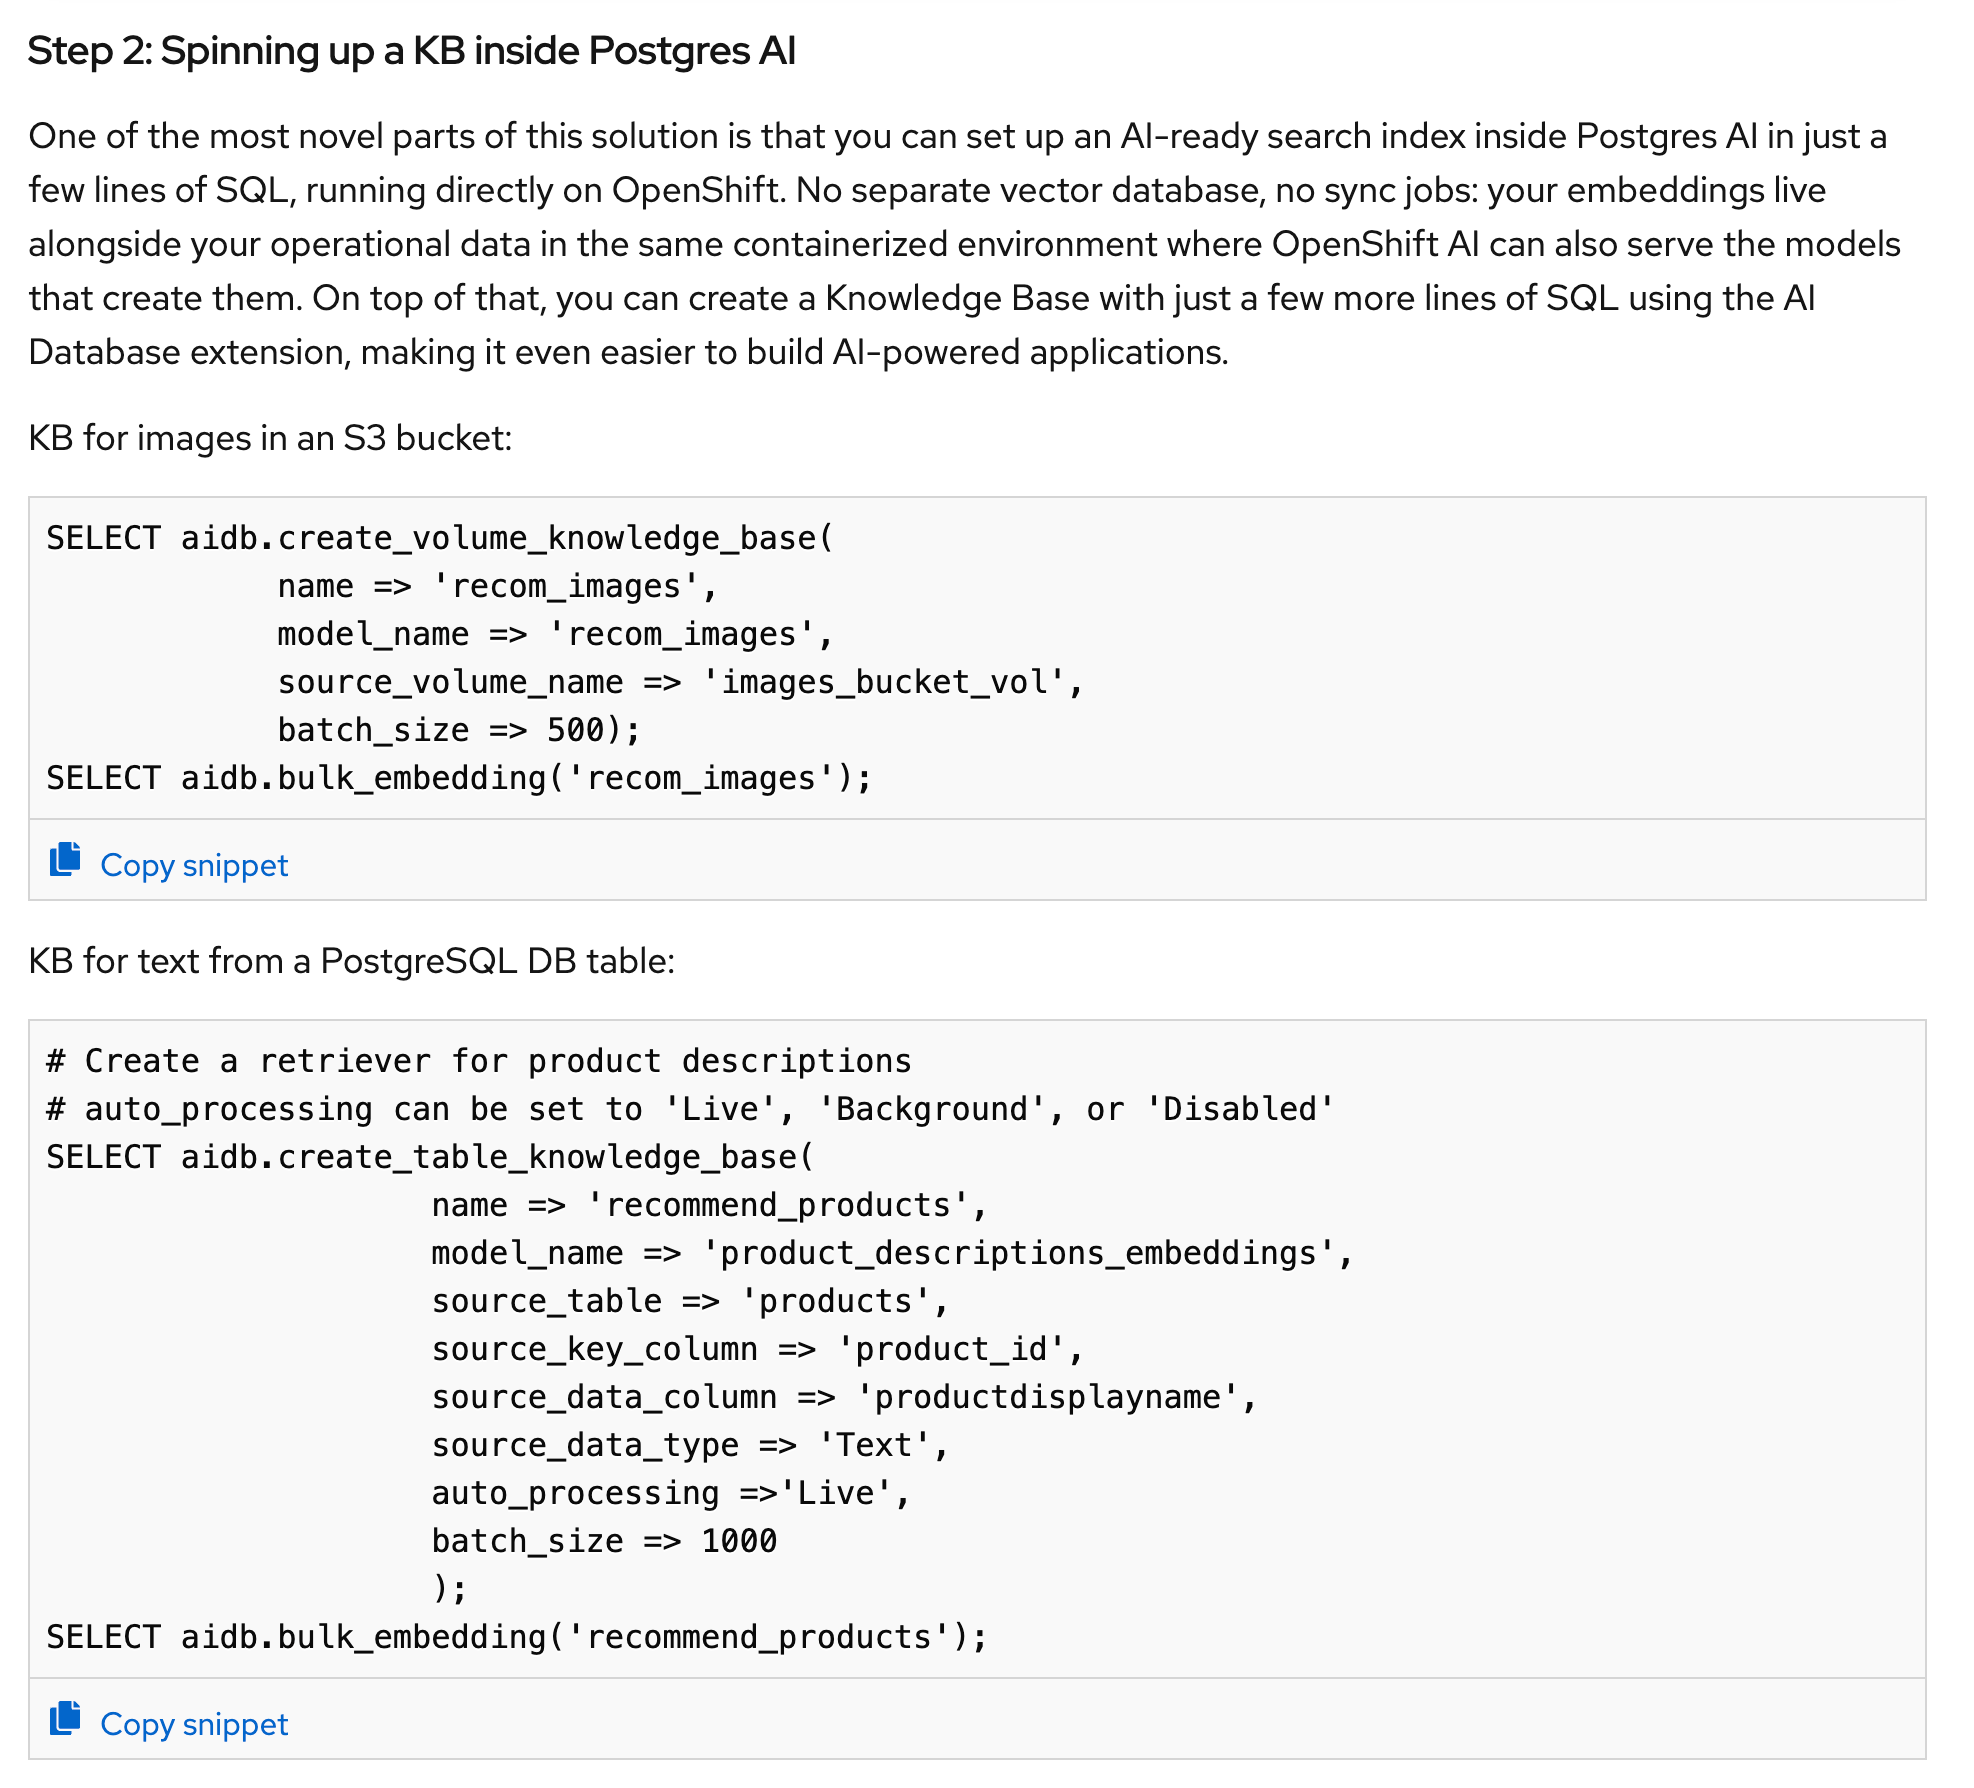Click the 'images_bucket_vol' string in the code
Viewport: 1974px width, 1788px height.
[884, 682]
